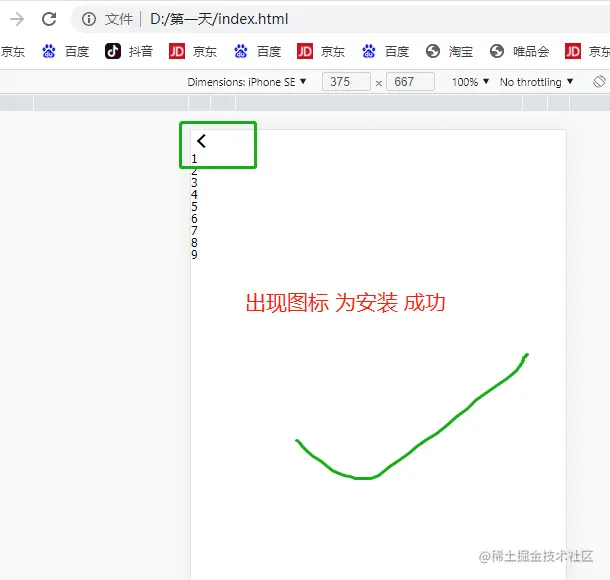This screenshot has height=580, width=610.
Task: Open the 100% zoom dropdown
Action: pyautogui.click(x=470, y=82)
